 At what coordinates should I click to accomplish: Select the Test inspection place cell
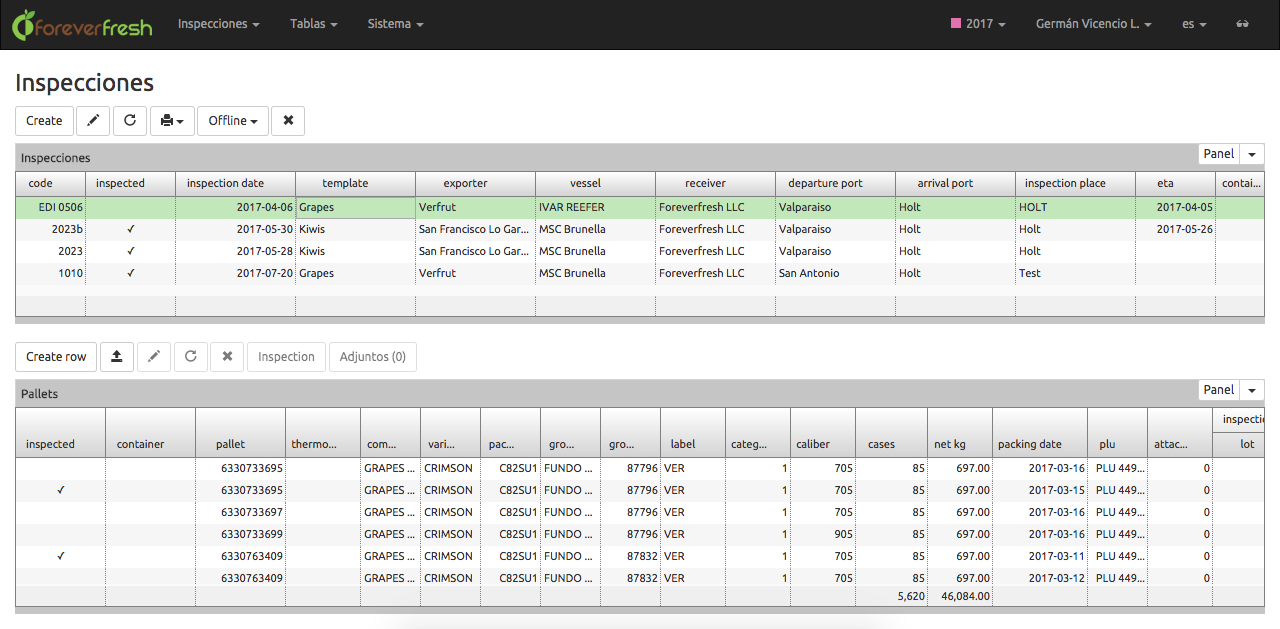pyautogui.click(x=1075, y=273)
